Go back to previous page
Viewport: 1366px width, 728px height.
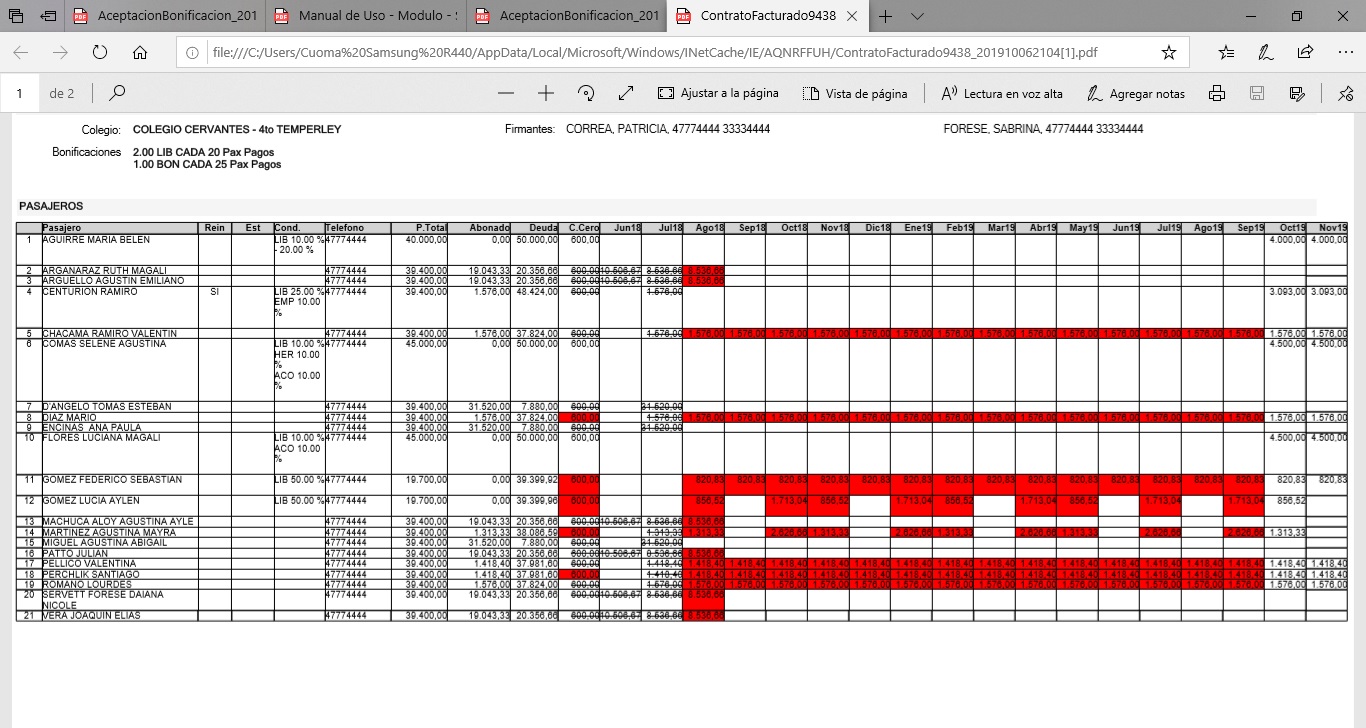click(21, 53)
